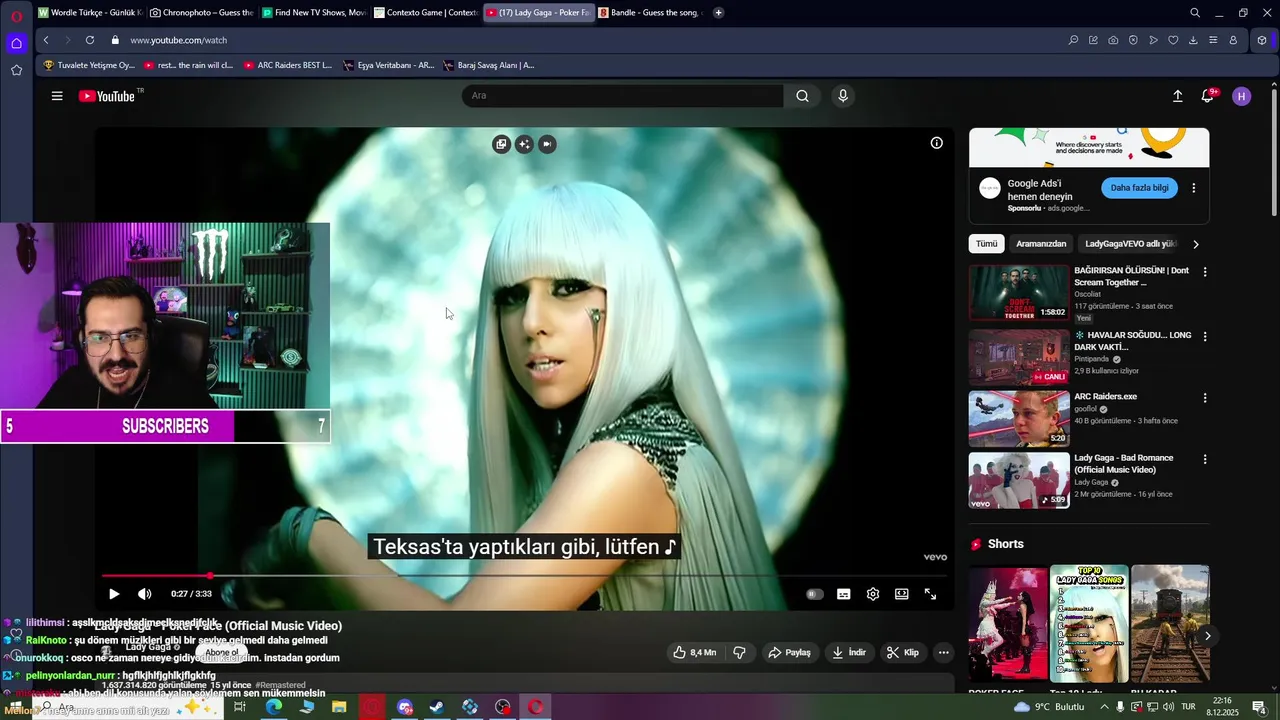The width and height of the screenshot is (1280, 720).
Task: Open File Explorer from the taskbar
Action: [339, 707]
